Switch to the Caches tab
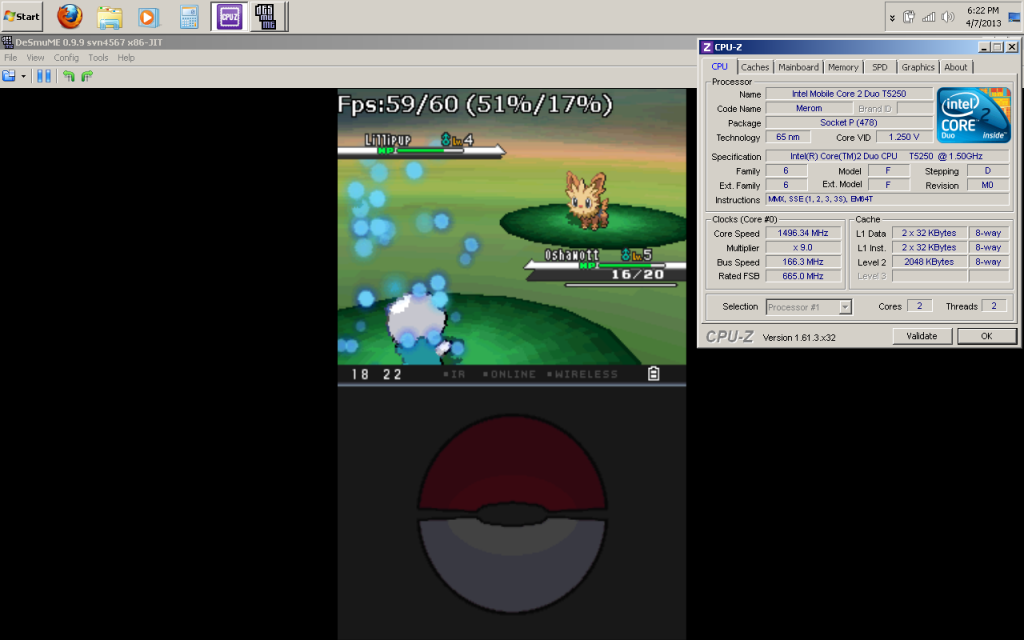 click(755, 67)
